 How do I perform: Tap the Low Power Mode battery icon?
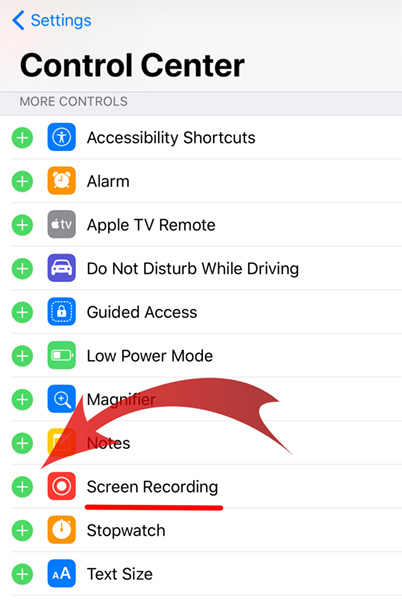click(x=61, y=355)
